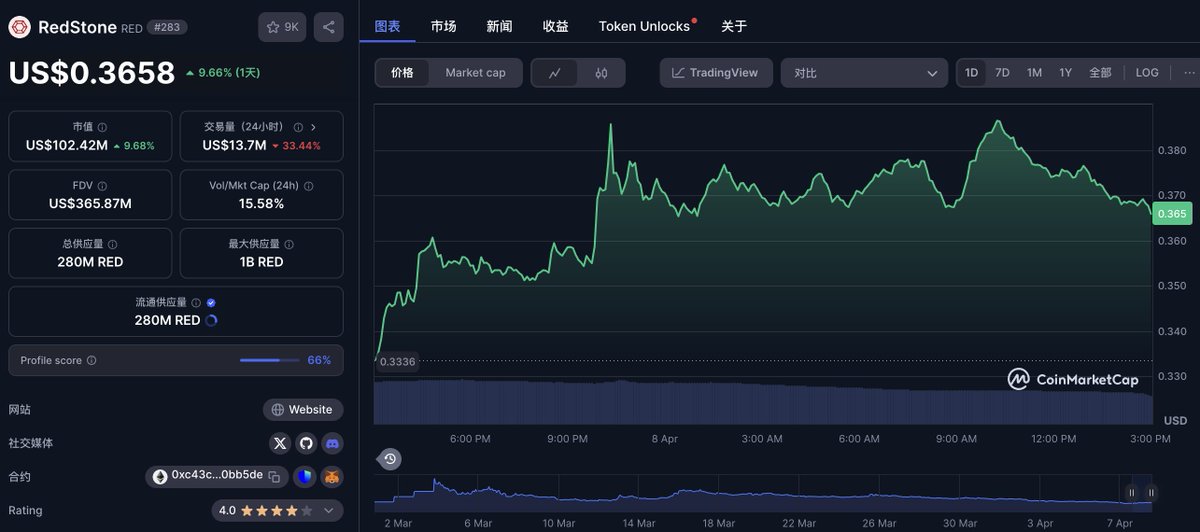Switch to the 市场 tab
Image resolution: width=1200 pixels, height=532 pixels.
point(444,26)
